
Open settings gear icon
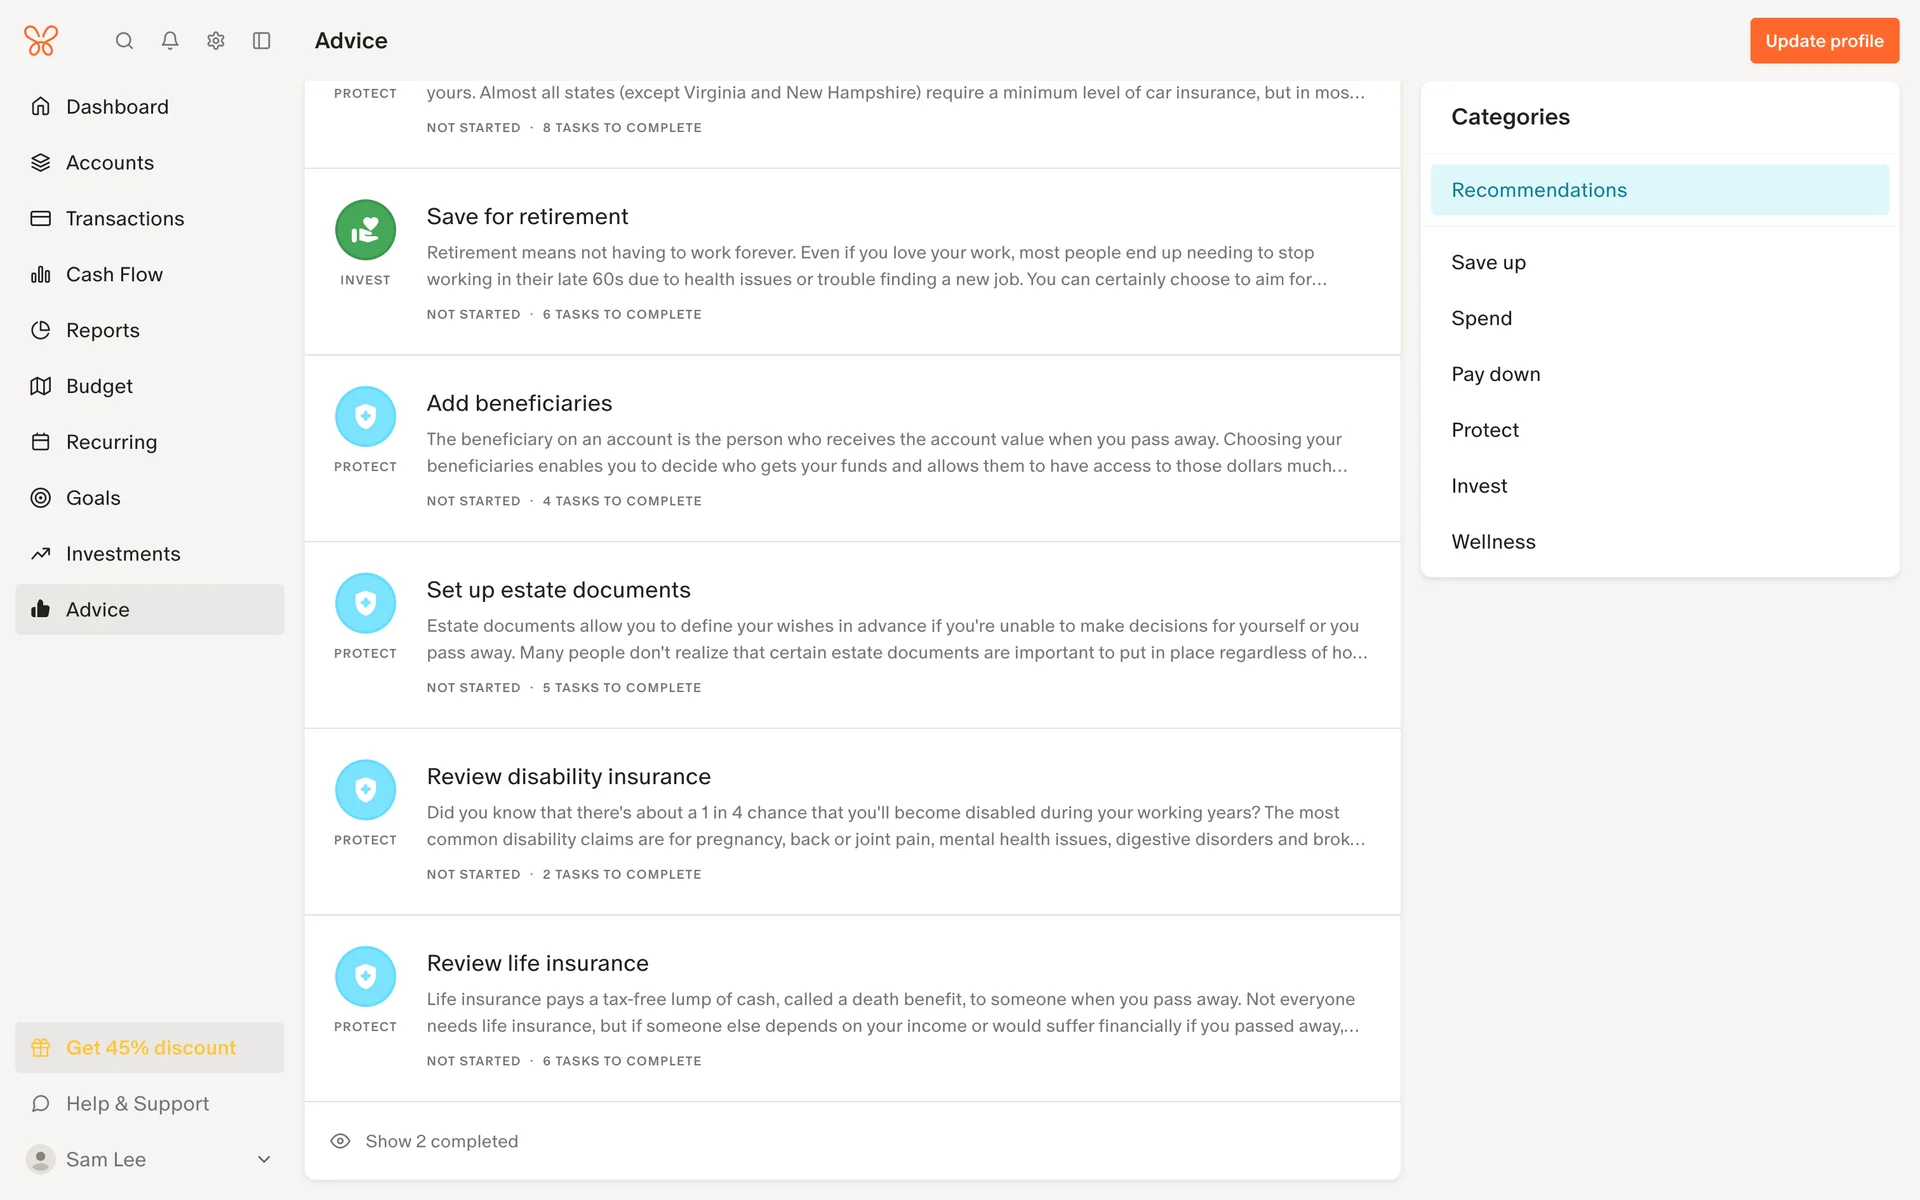(x=216, y=41)
